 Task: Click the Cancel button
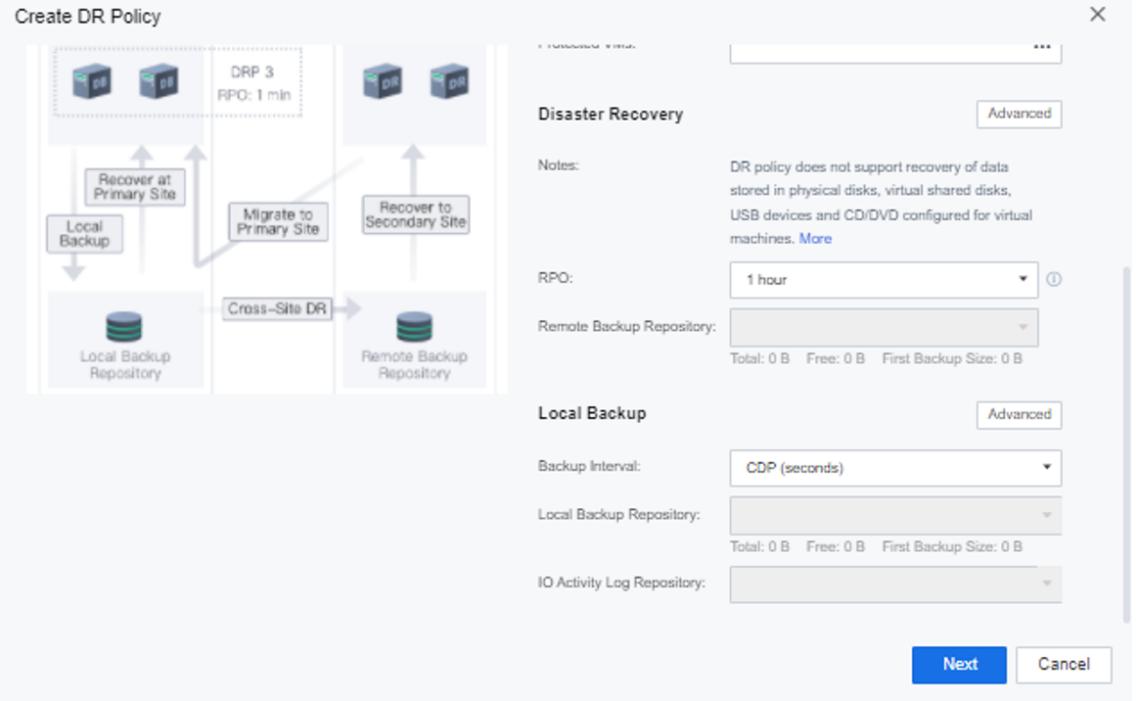point(1063,664)
